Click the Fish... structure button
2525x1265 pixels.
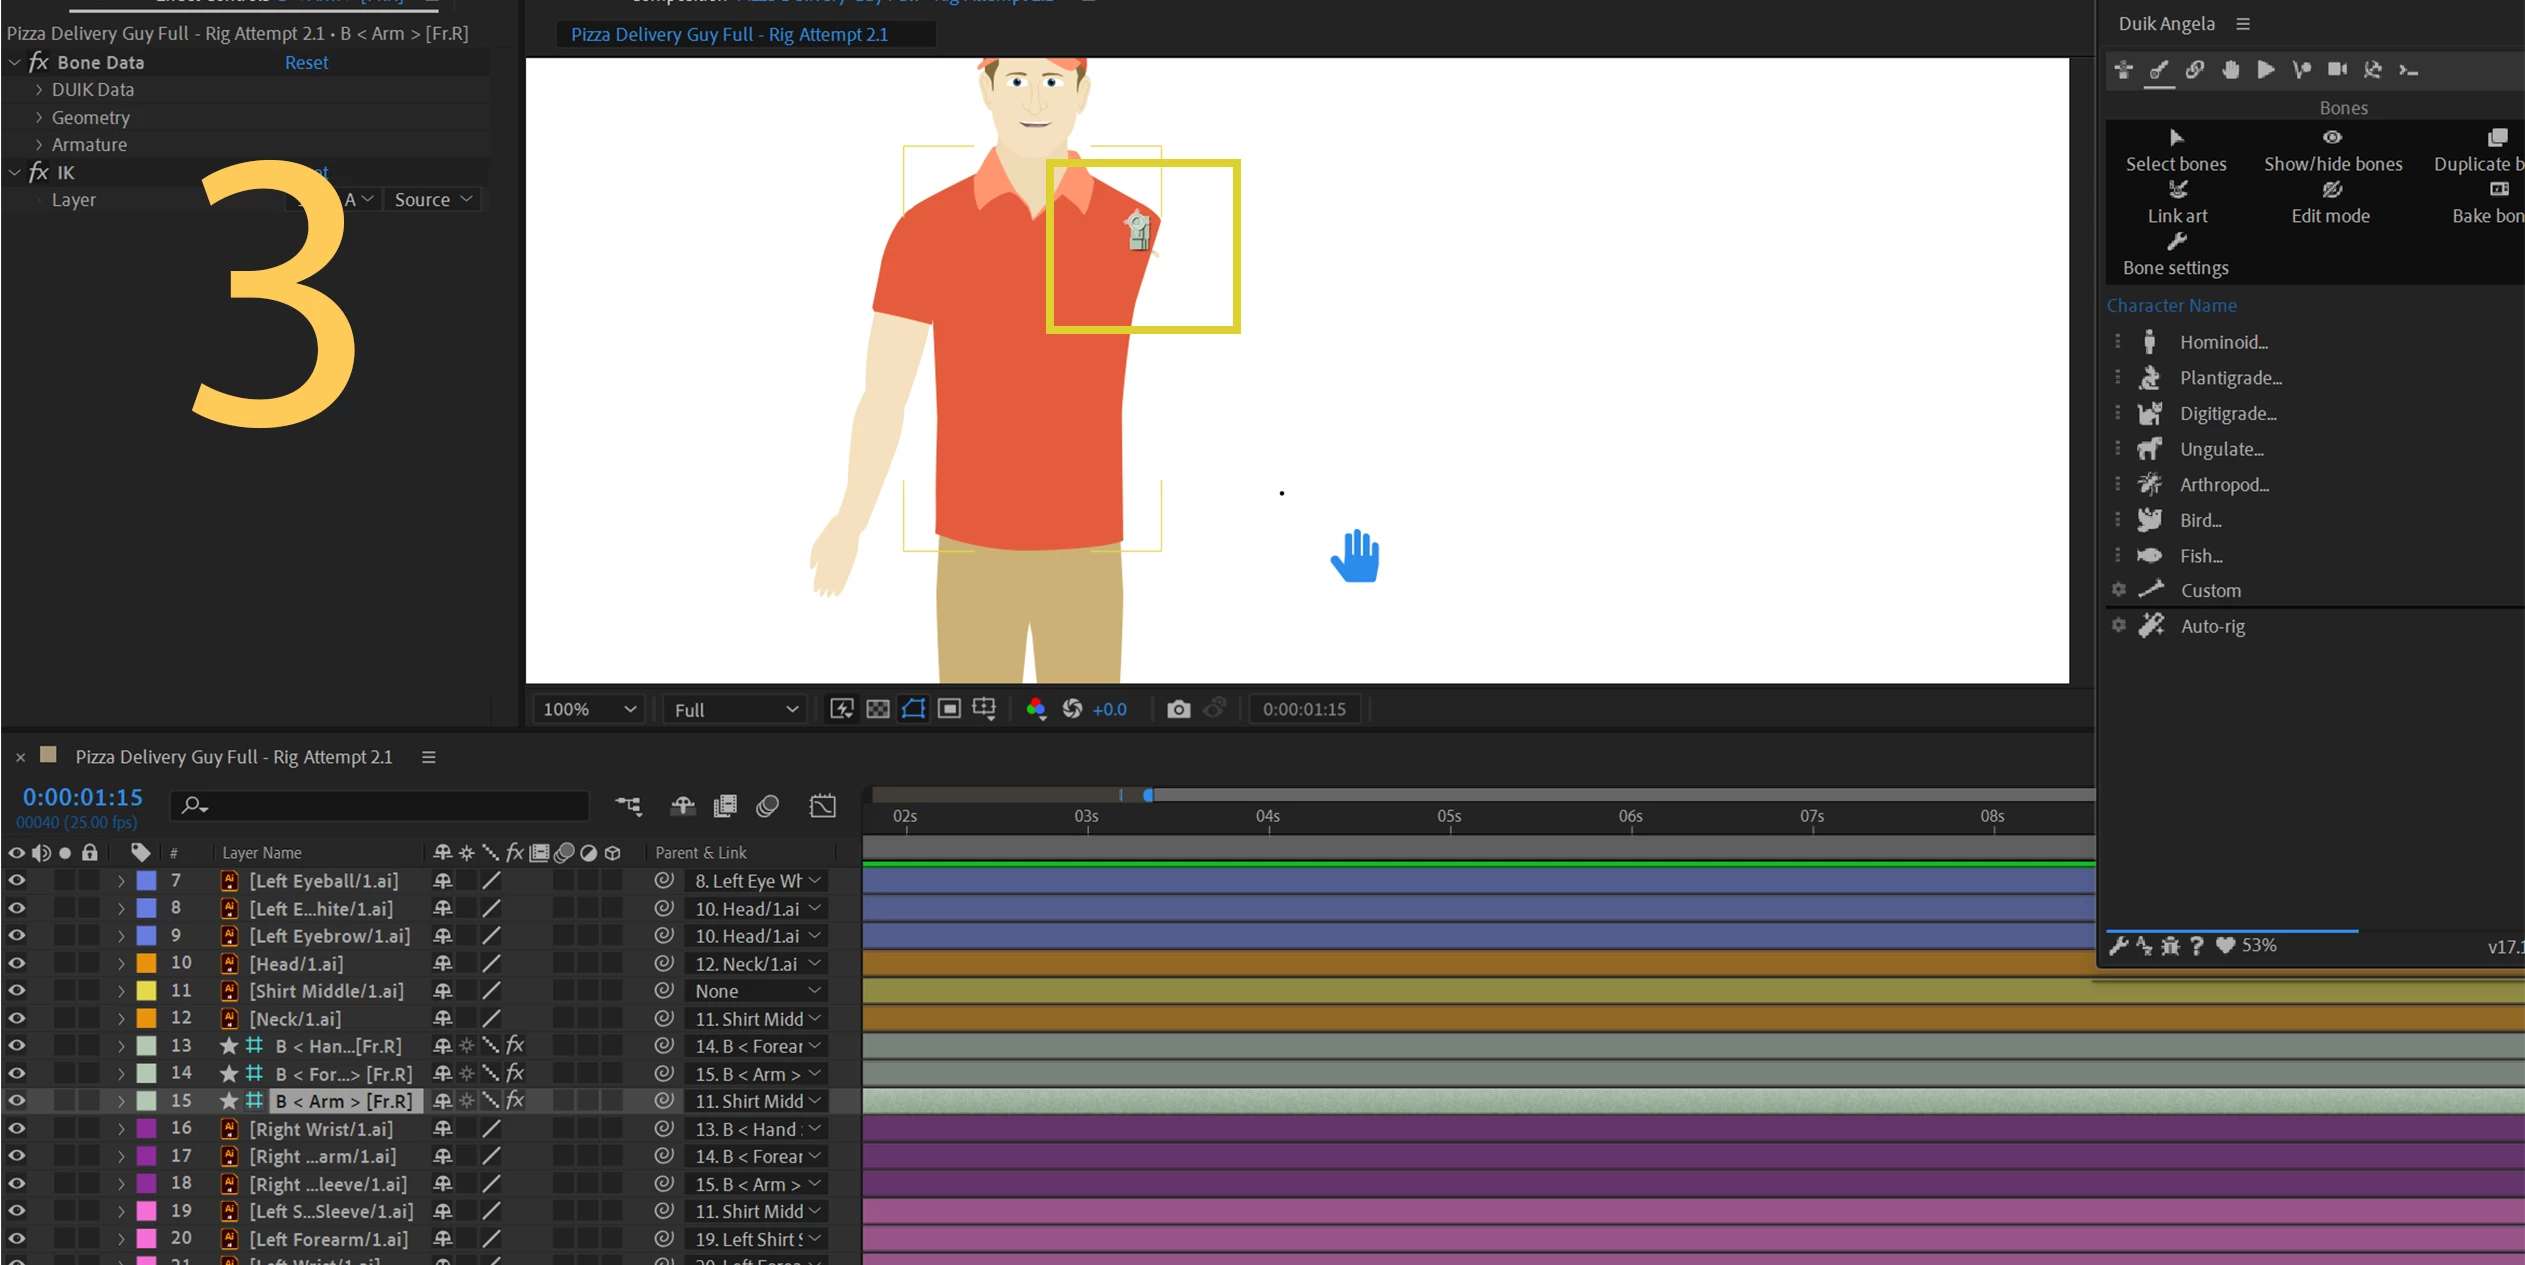2201,556
